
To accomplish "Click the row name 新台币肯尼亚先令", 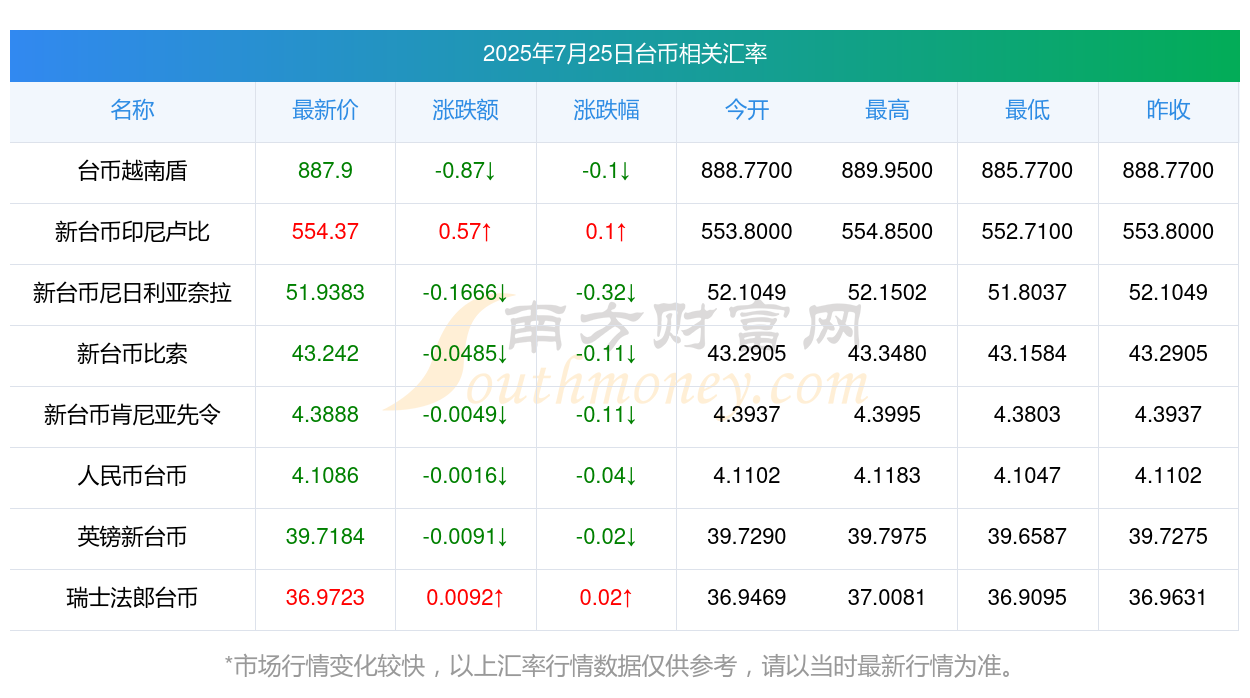I will coord(132,415).
